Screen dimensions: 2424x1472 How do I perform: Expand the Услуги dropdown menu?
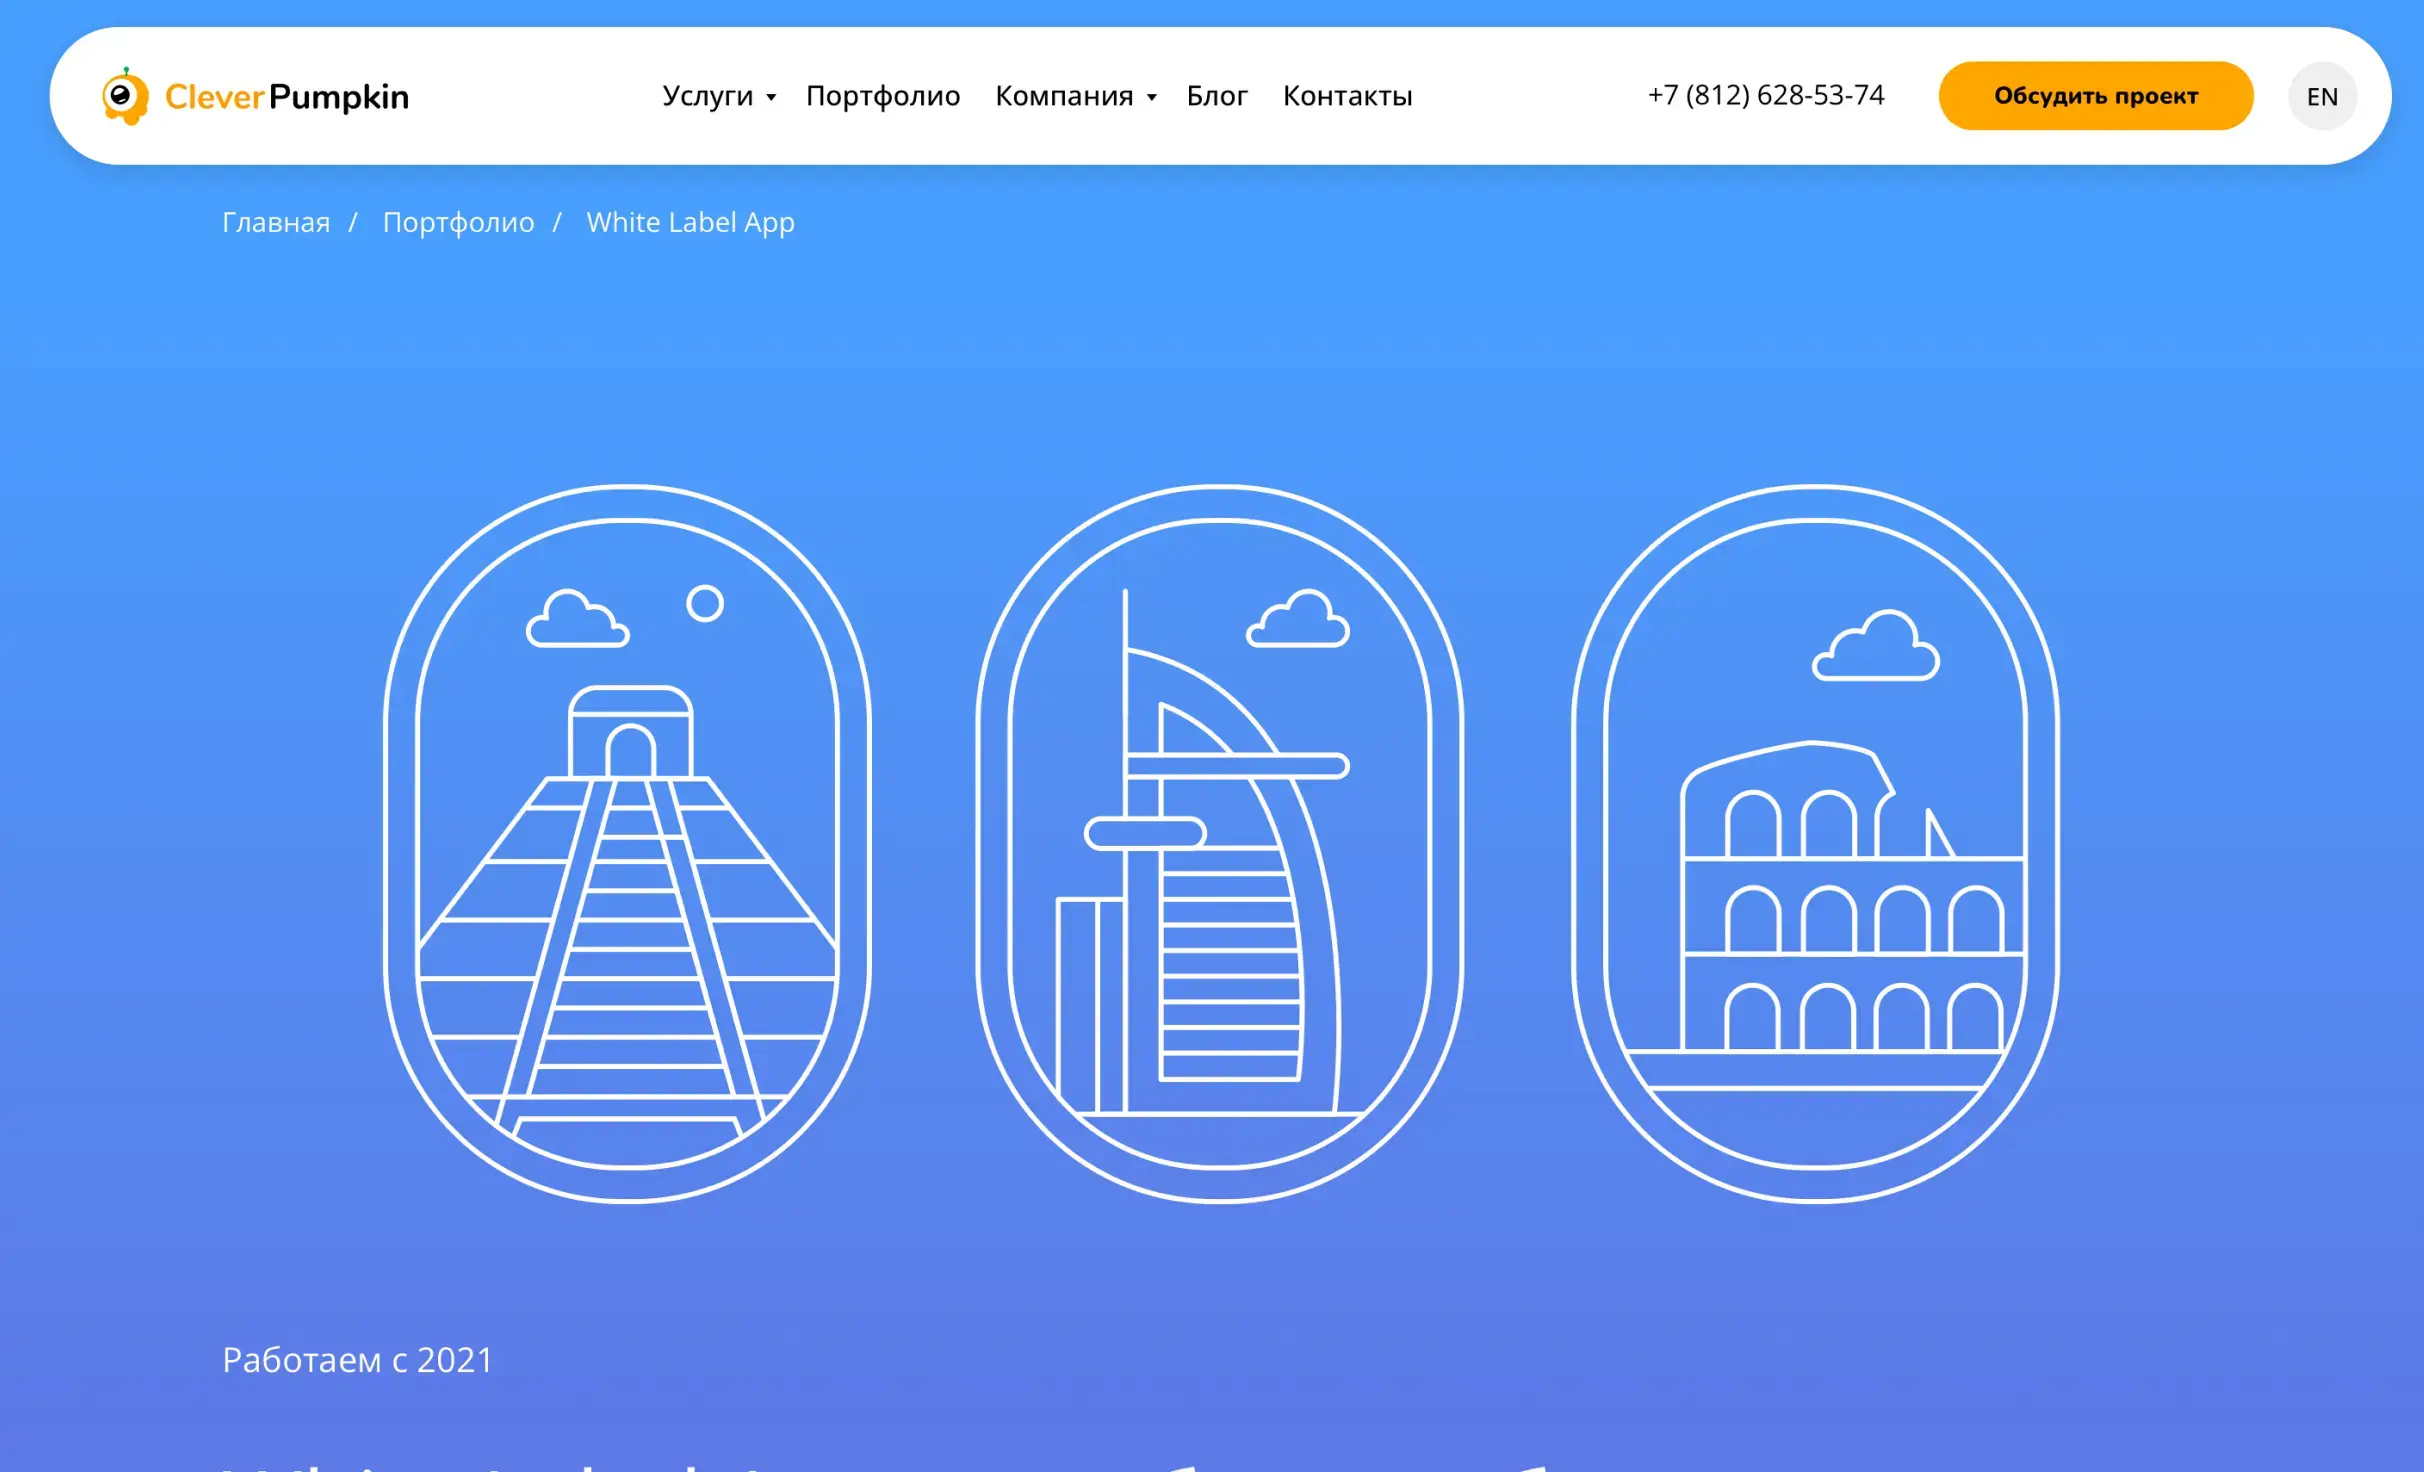click(711, 95)
